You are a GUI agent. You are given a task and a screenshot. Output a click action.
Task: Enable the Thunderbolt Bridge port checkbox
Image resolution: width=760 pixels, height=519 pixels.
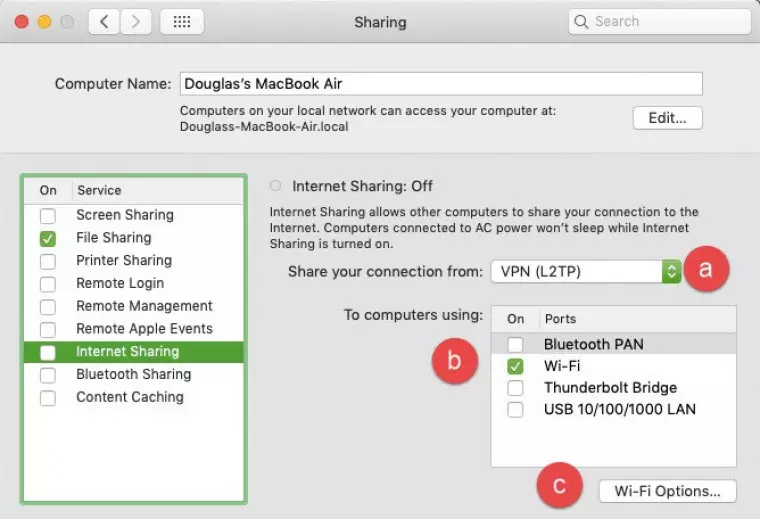(515, 388)
